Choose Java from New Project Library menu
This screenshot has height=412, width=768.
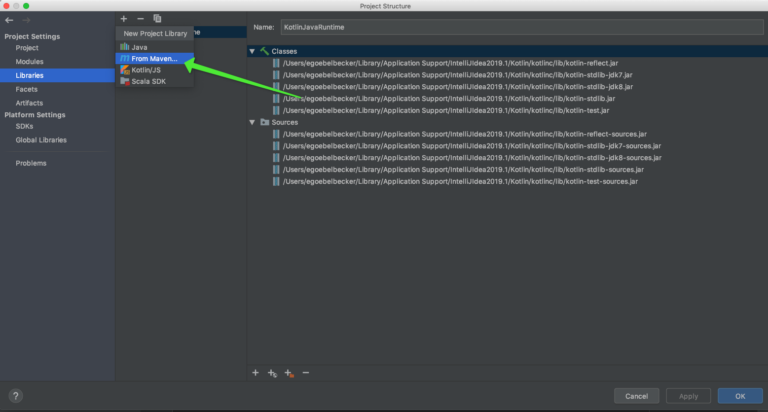(x=139, y=47)
